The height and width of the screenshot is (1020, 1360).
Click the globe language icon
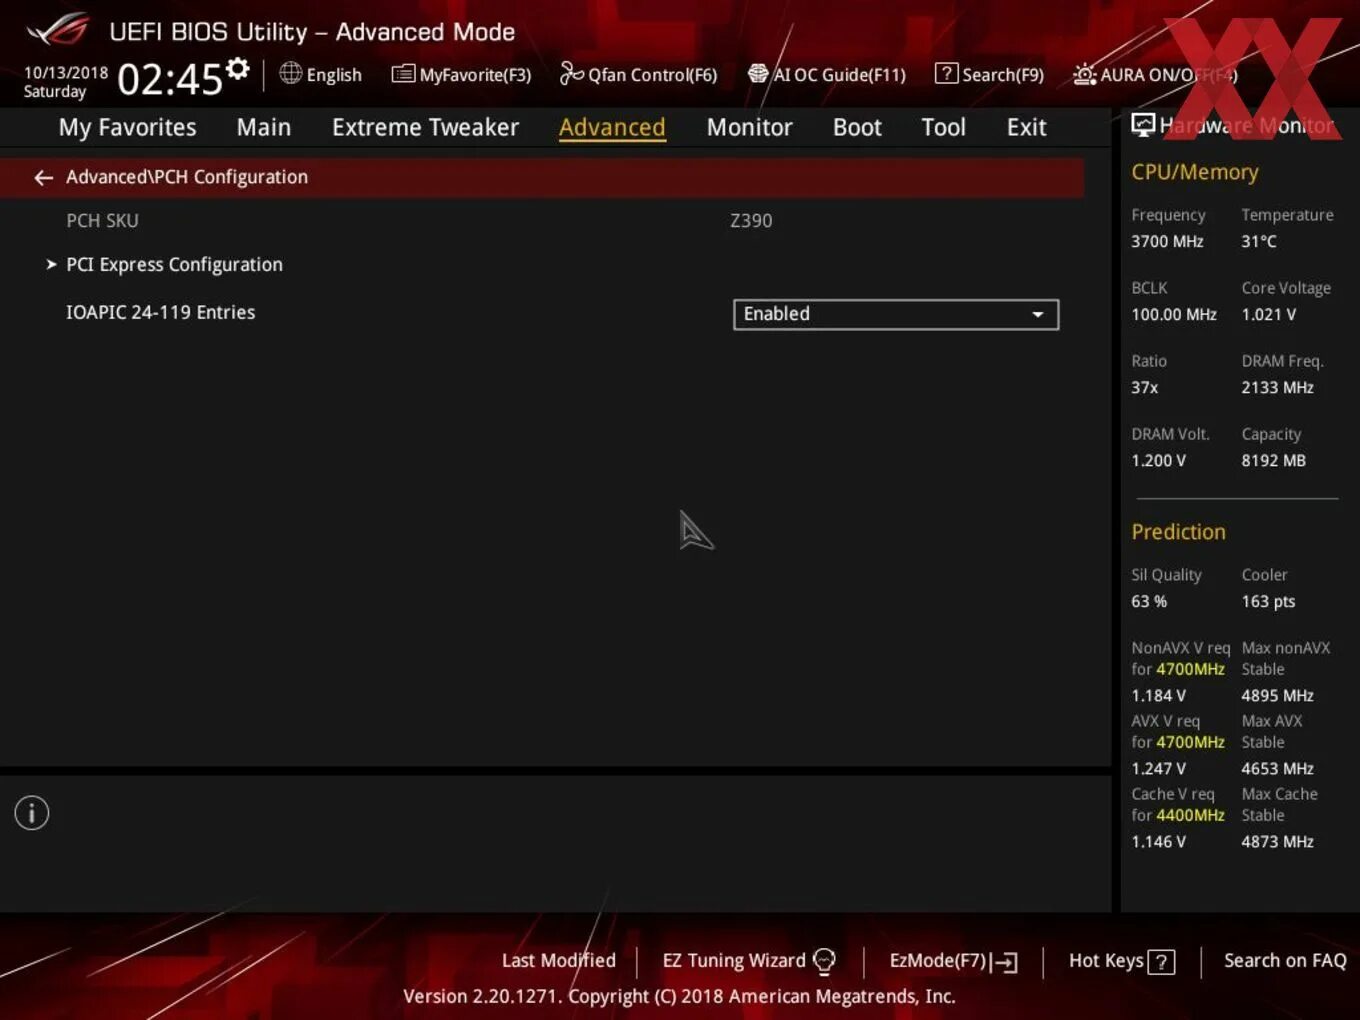coord(290,73)
